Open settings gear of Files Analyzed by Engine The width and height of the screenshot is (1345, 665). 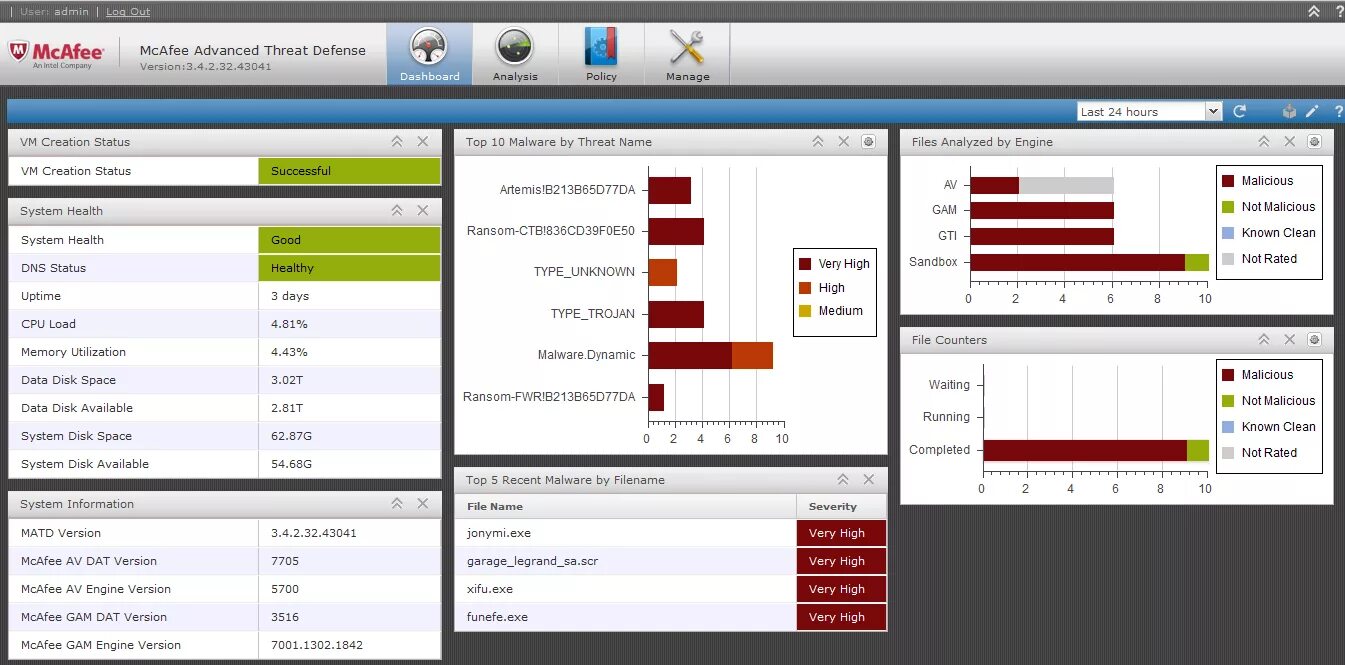click(x=1314, y=142)
